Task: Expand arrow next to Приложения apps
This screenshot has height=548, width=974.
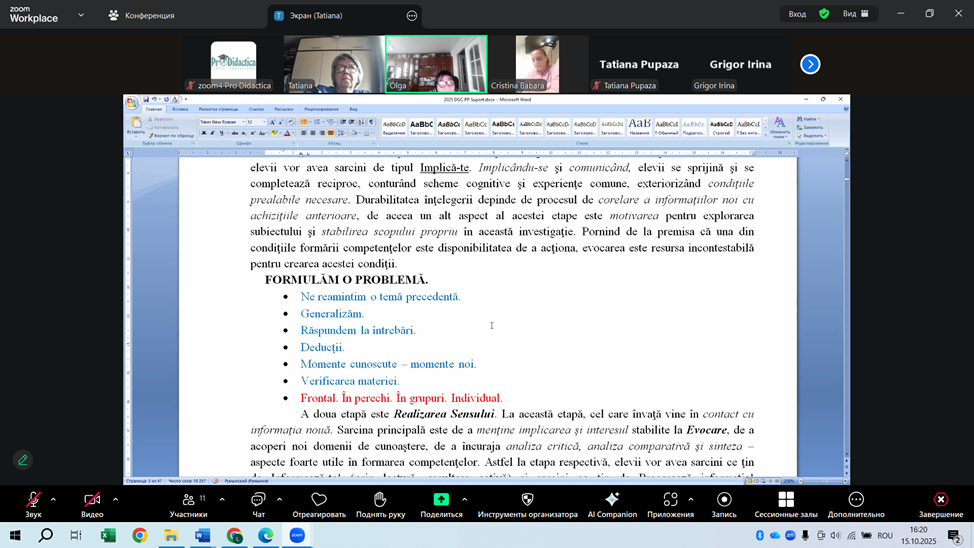Action: [691, 499]
